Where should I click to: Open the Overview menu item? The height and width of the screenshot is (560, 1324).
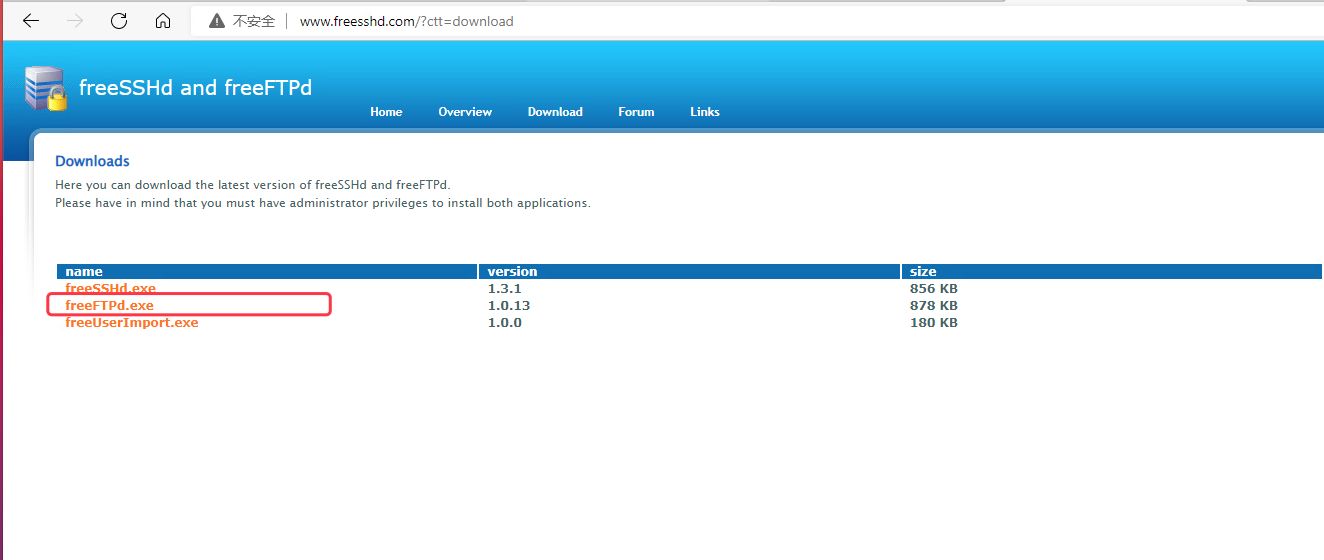465,112
